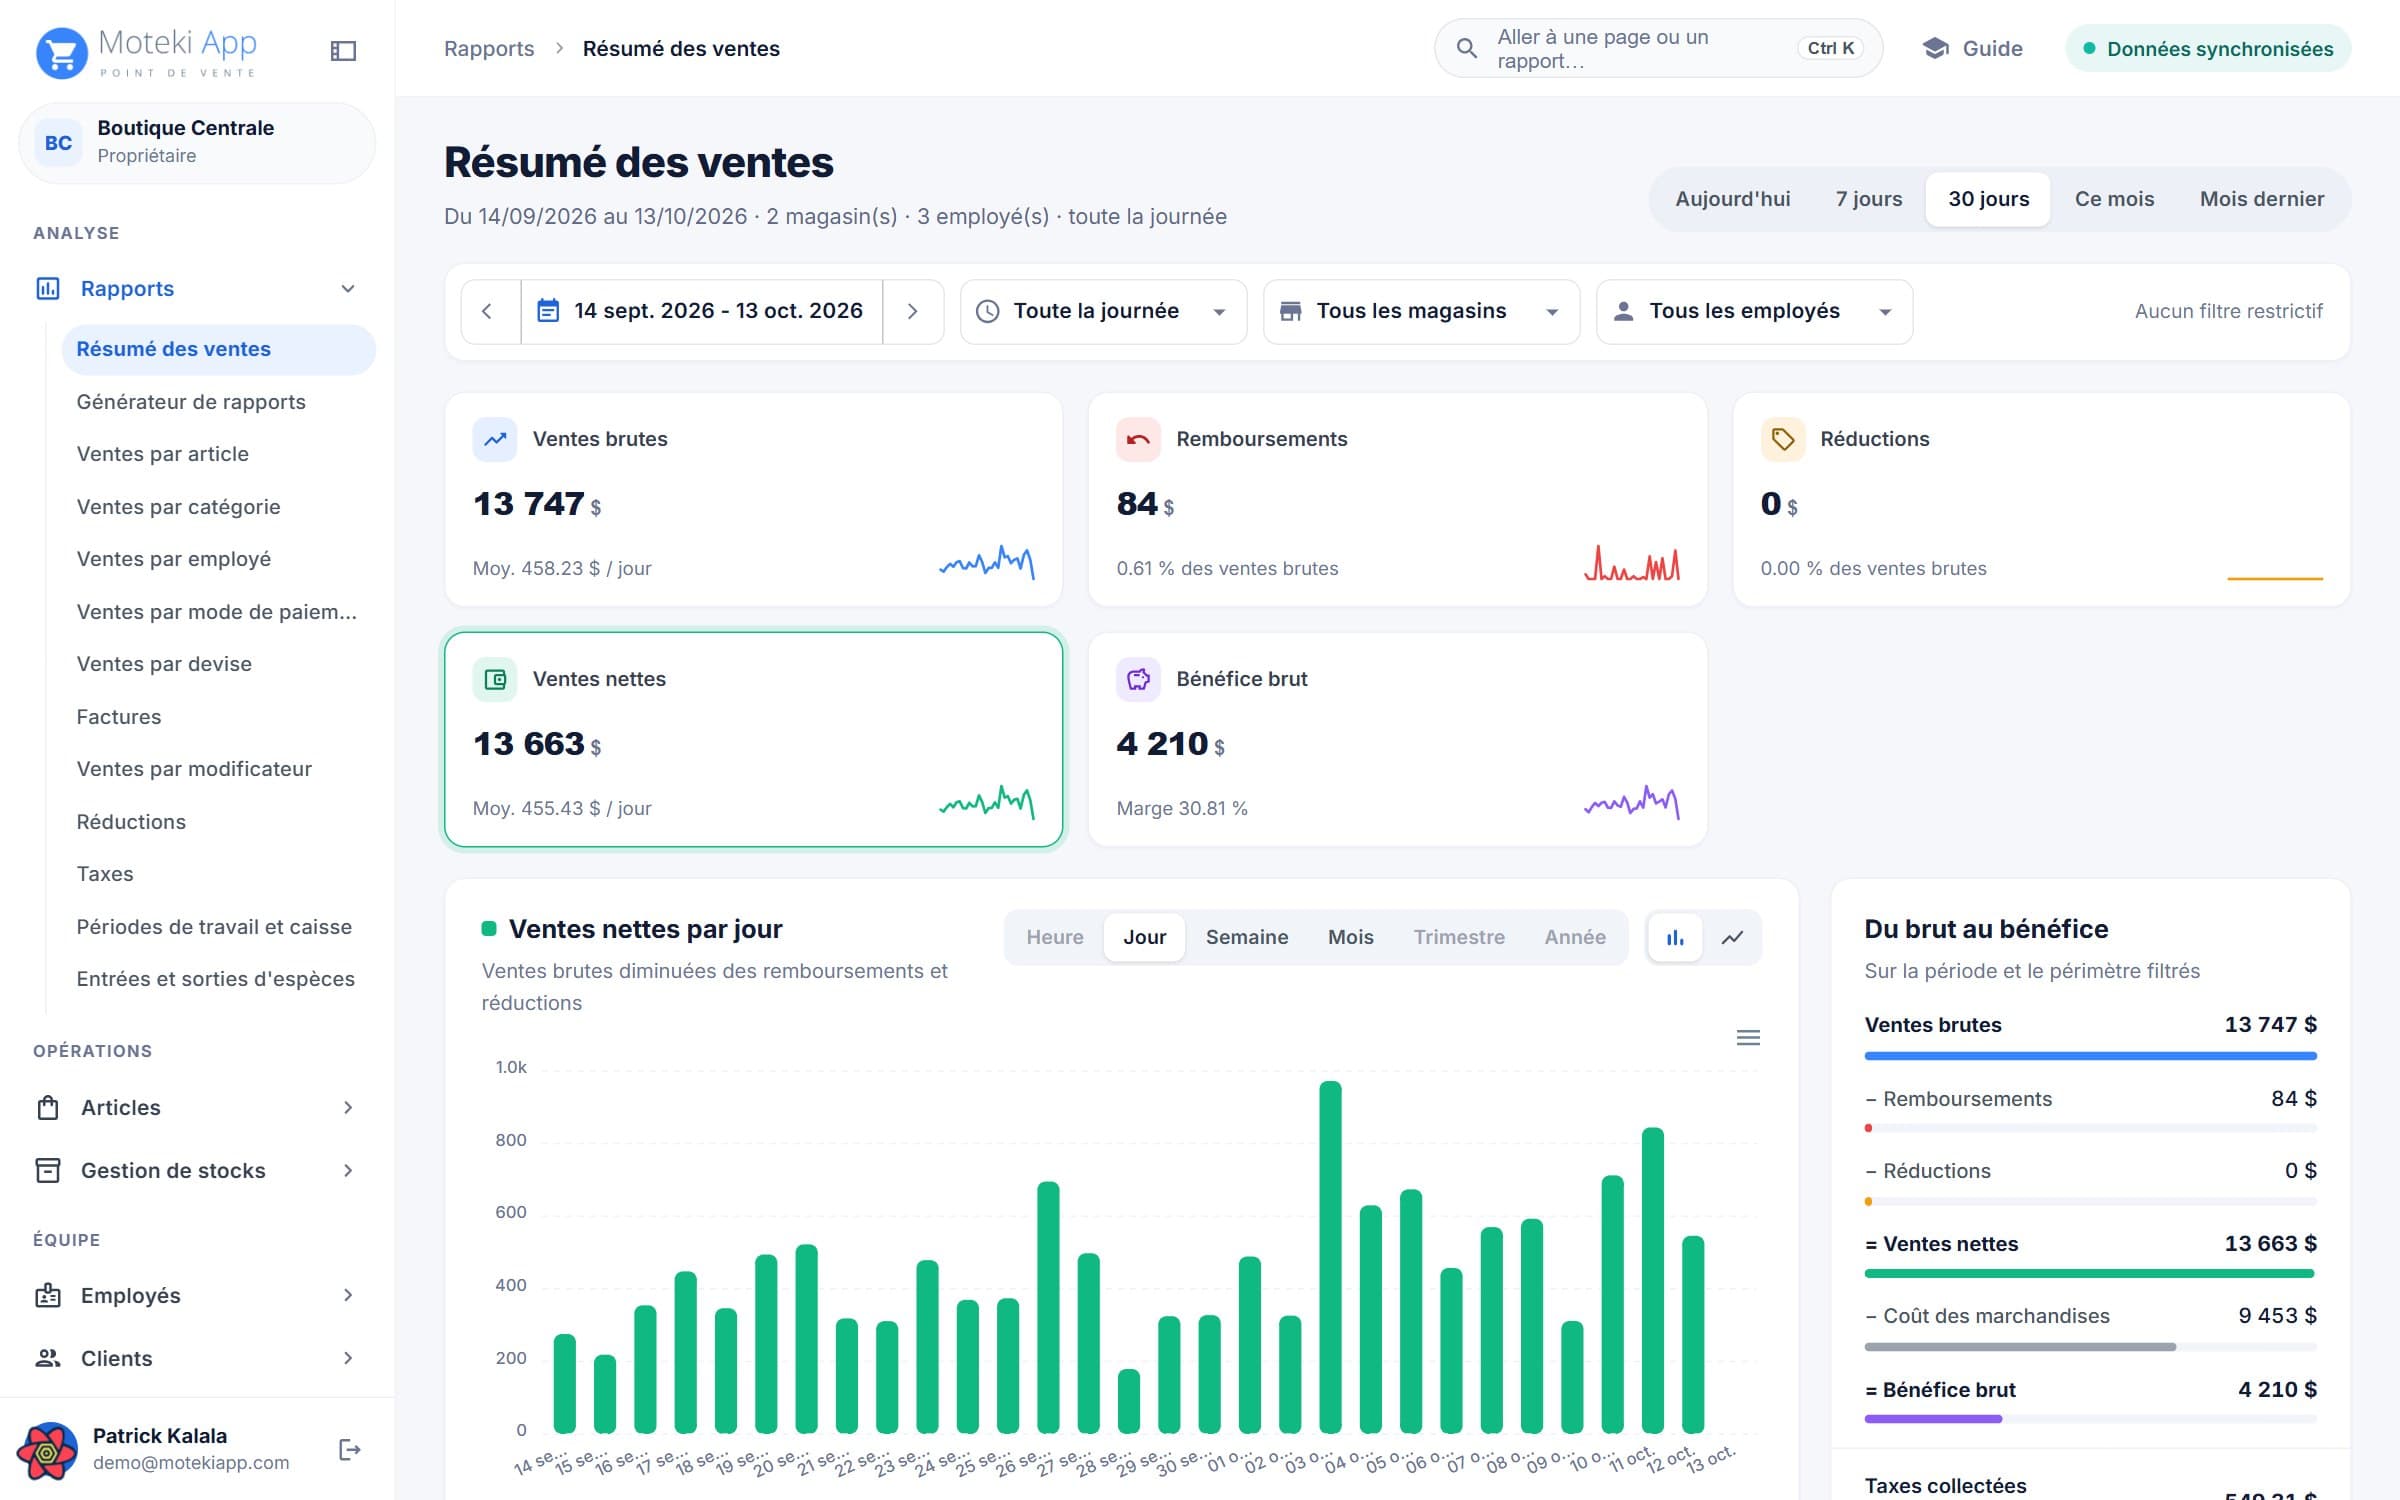The height and width of the screenshot is (1500, 2400).
Task: Click the Données synchronisées status button
Action: pyautogui.click(x=2208, y=48)
